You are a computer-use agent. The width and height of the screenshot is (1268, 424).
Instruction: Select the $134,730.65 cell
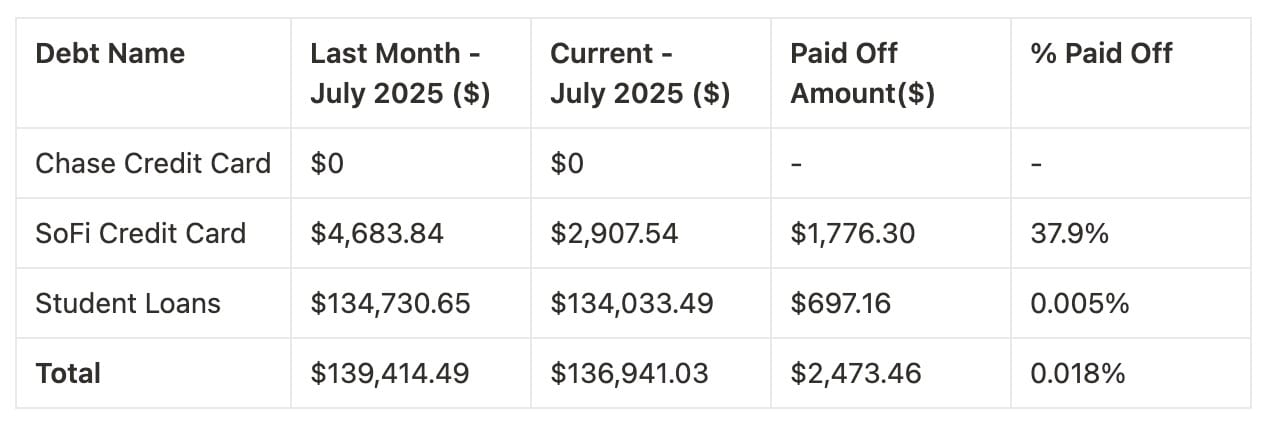[x=390, y=303]
